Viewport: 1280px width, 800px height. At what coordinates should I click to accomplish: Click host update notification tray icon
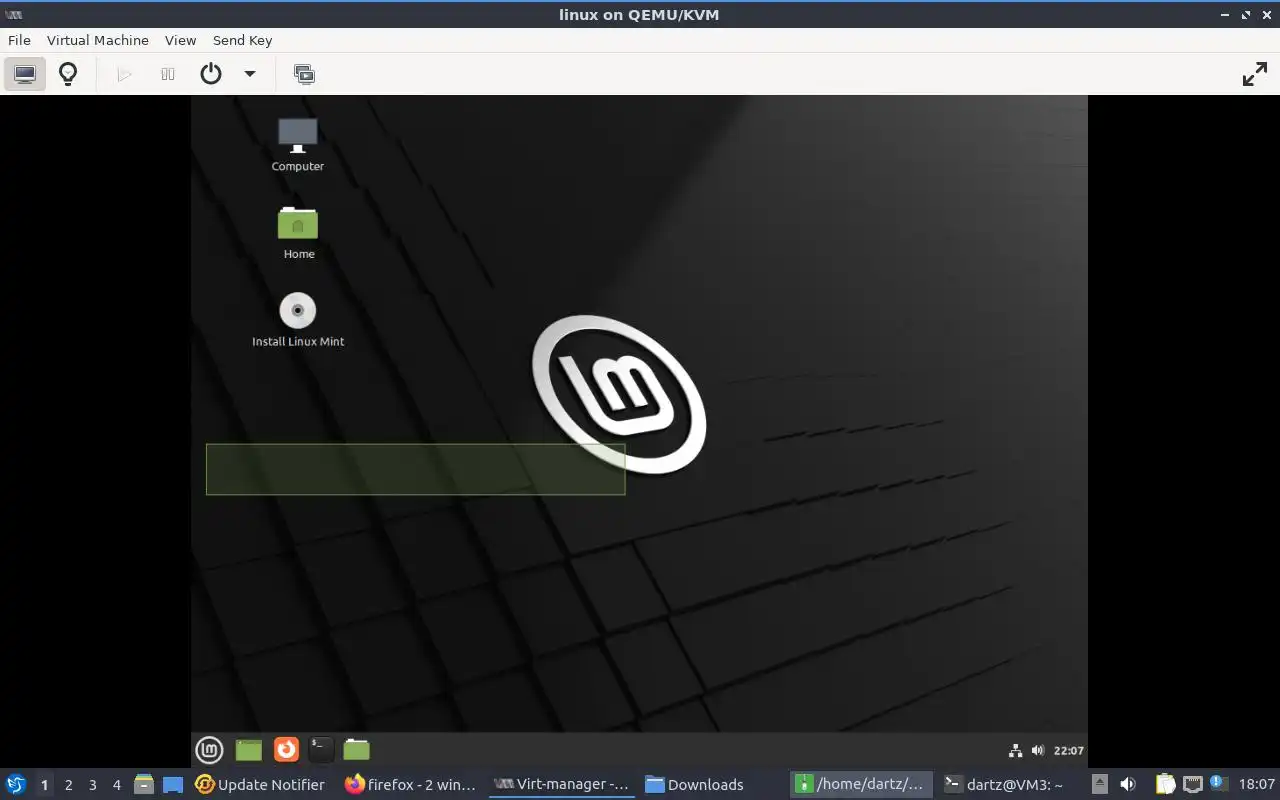pos(1218,783)
